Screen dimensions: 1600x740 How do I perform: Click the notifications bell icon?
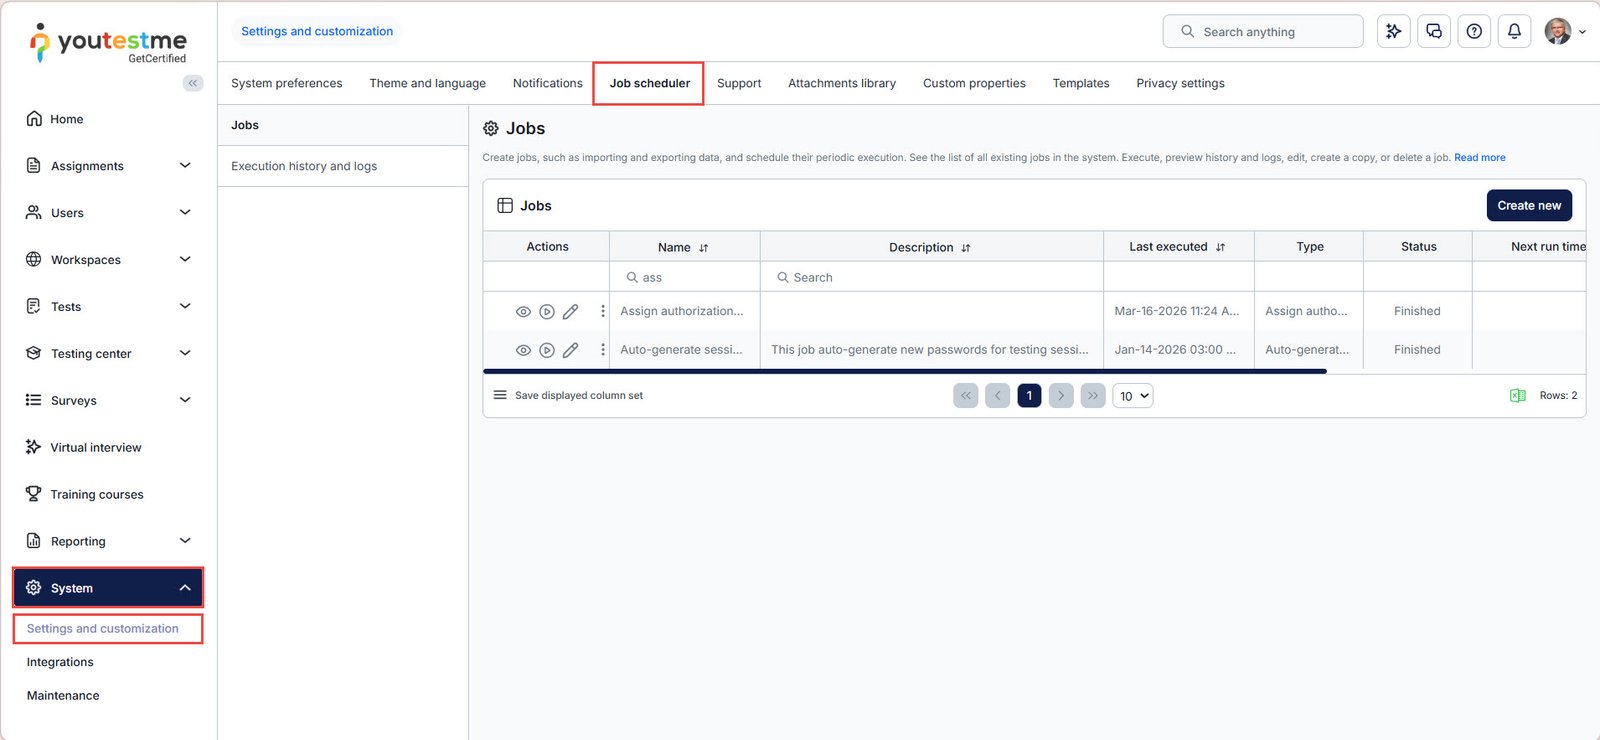click(x=1514, y=32)
